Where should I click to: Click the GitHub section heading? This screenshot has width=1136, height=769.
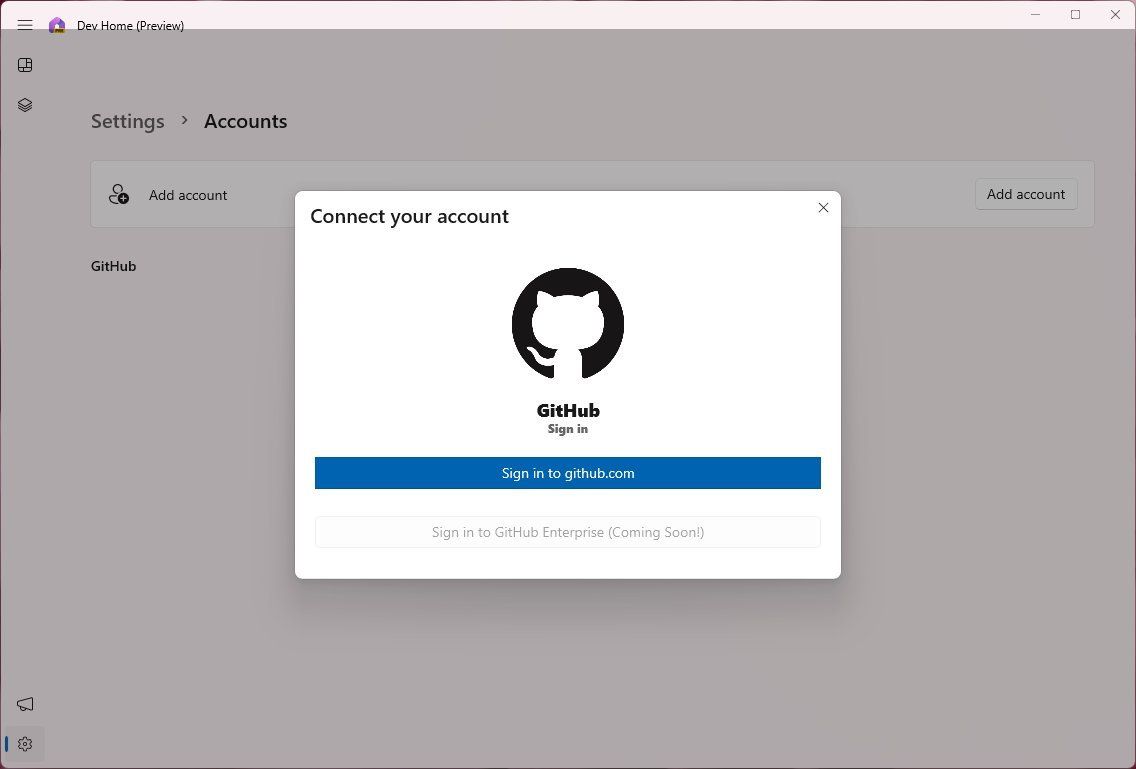pyautogui.click(x=113, y=266)
